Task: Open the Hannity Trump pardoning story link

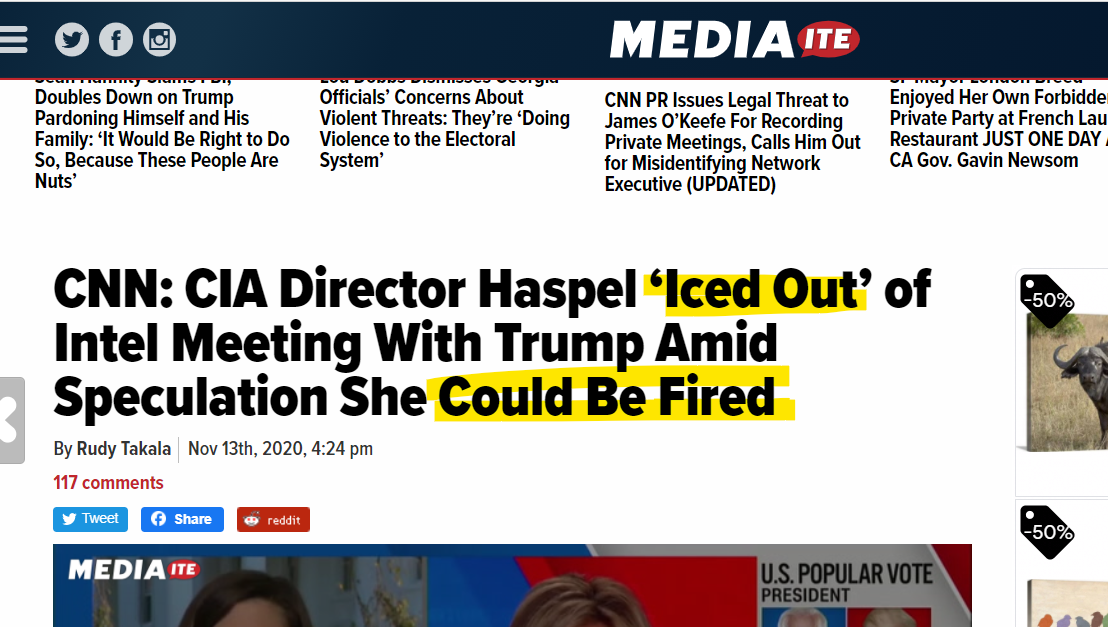Action: pyautogui.click(x=163, y=134)
